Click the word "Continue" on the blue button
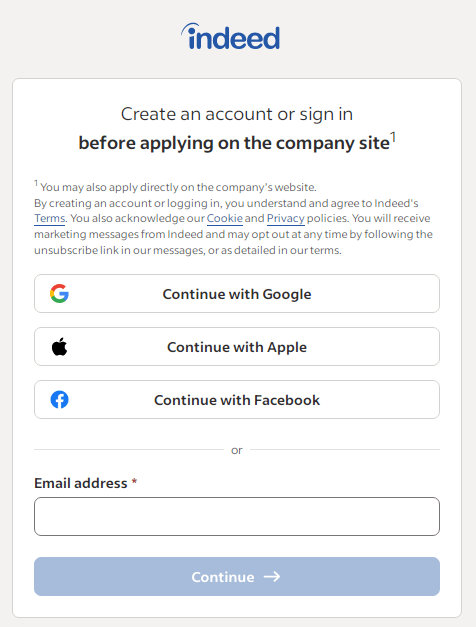 223,577
